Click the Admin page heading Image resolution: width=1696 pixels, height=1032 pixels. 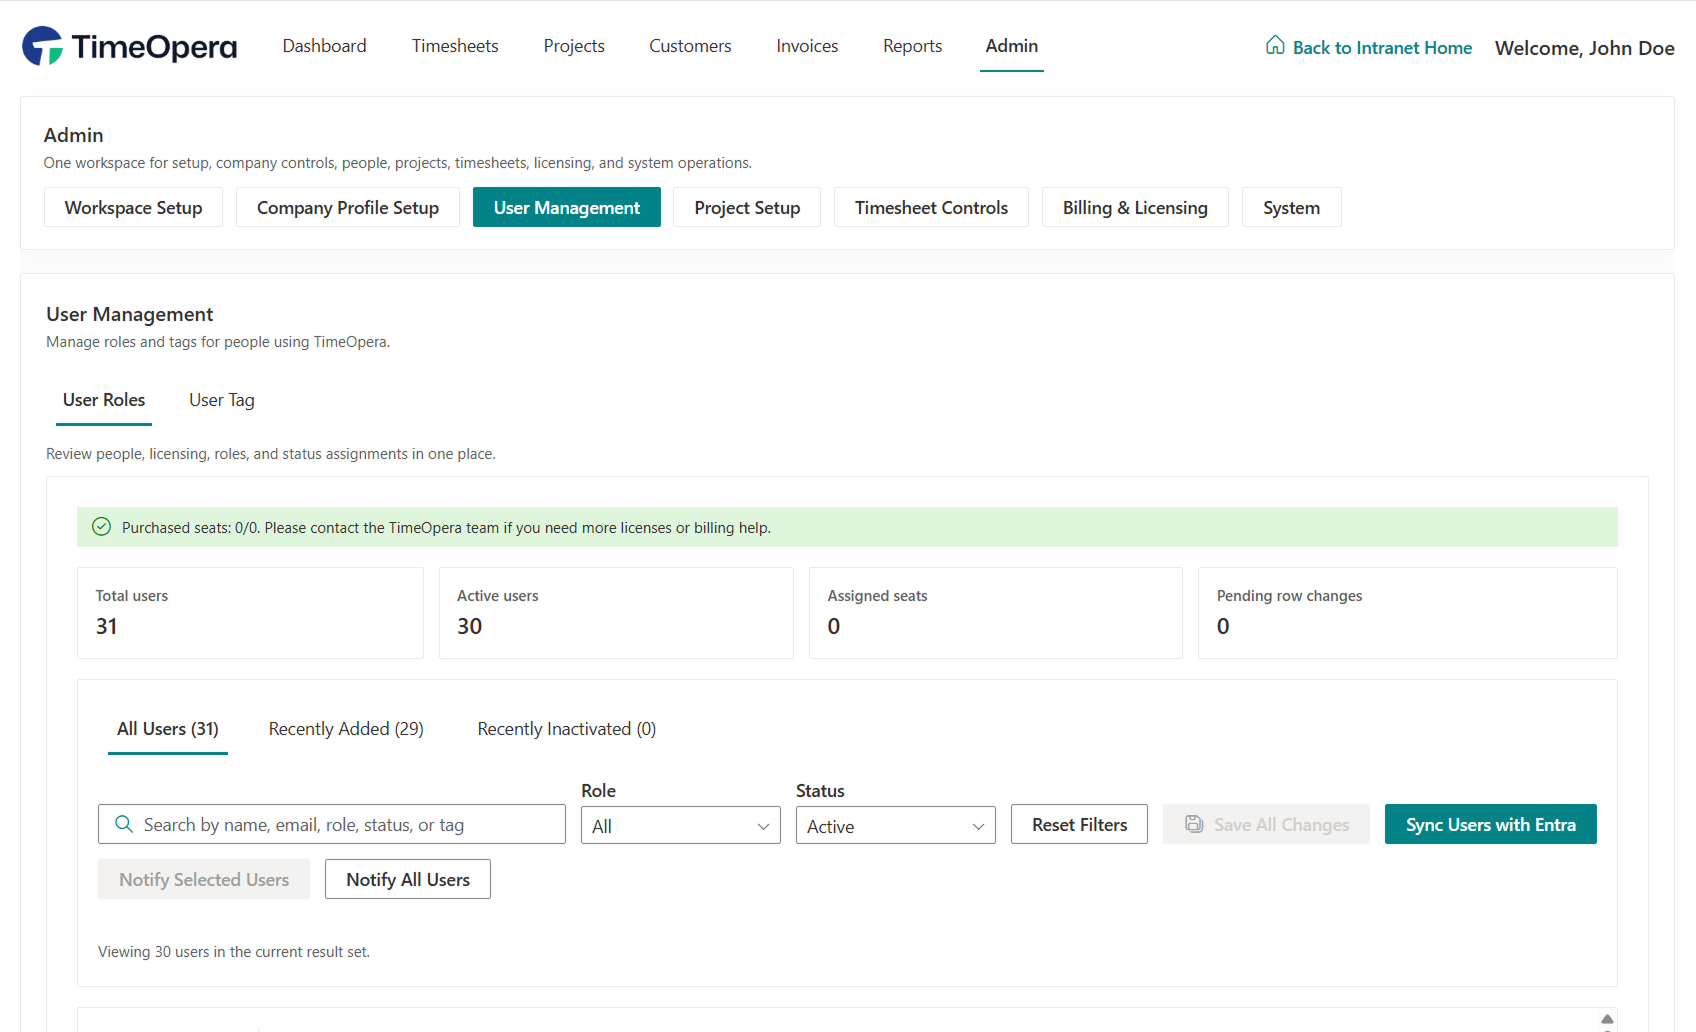74,135
